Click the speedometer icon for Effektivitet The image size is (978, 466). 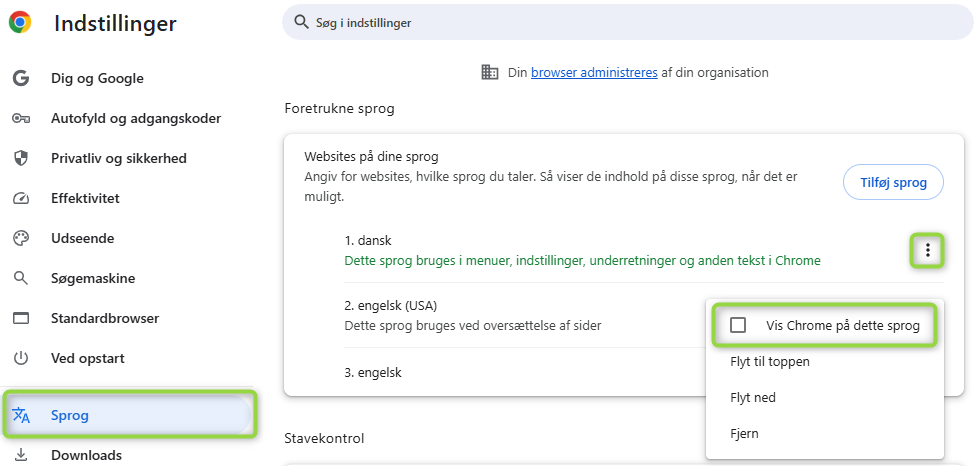pos(21,199)
